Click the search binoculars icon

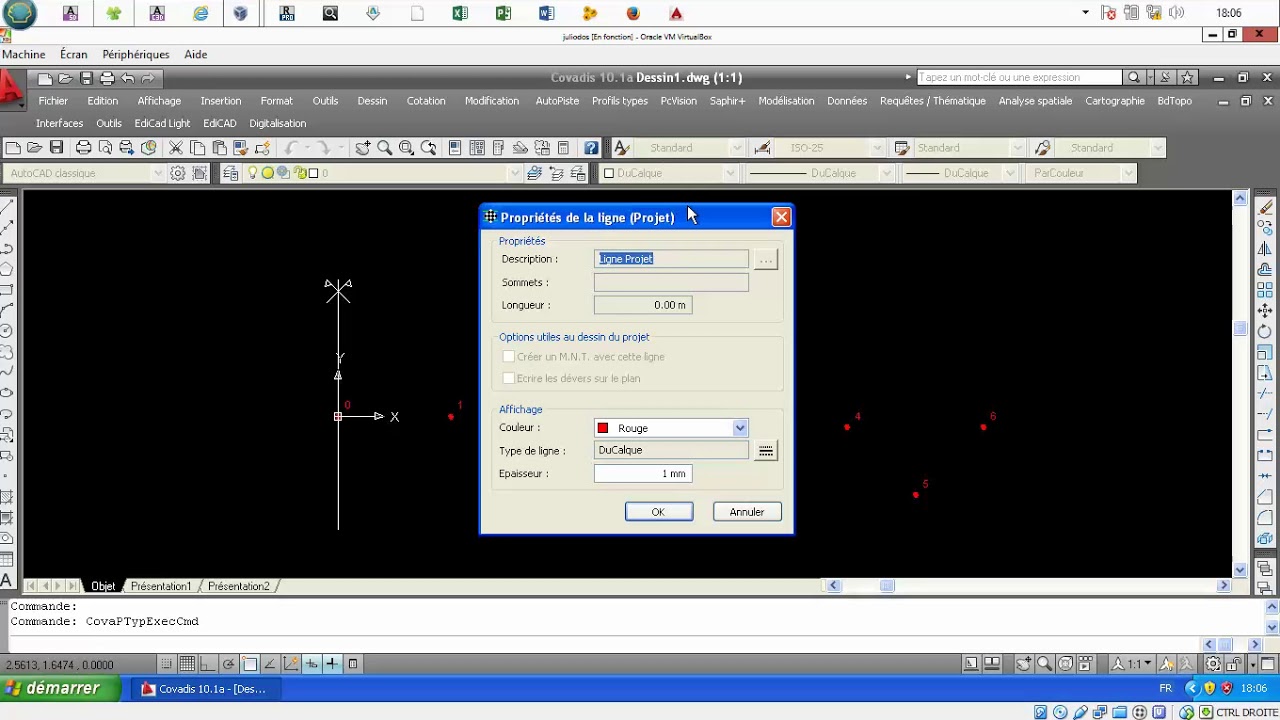pos(1134,77)
